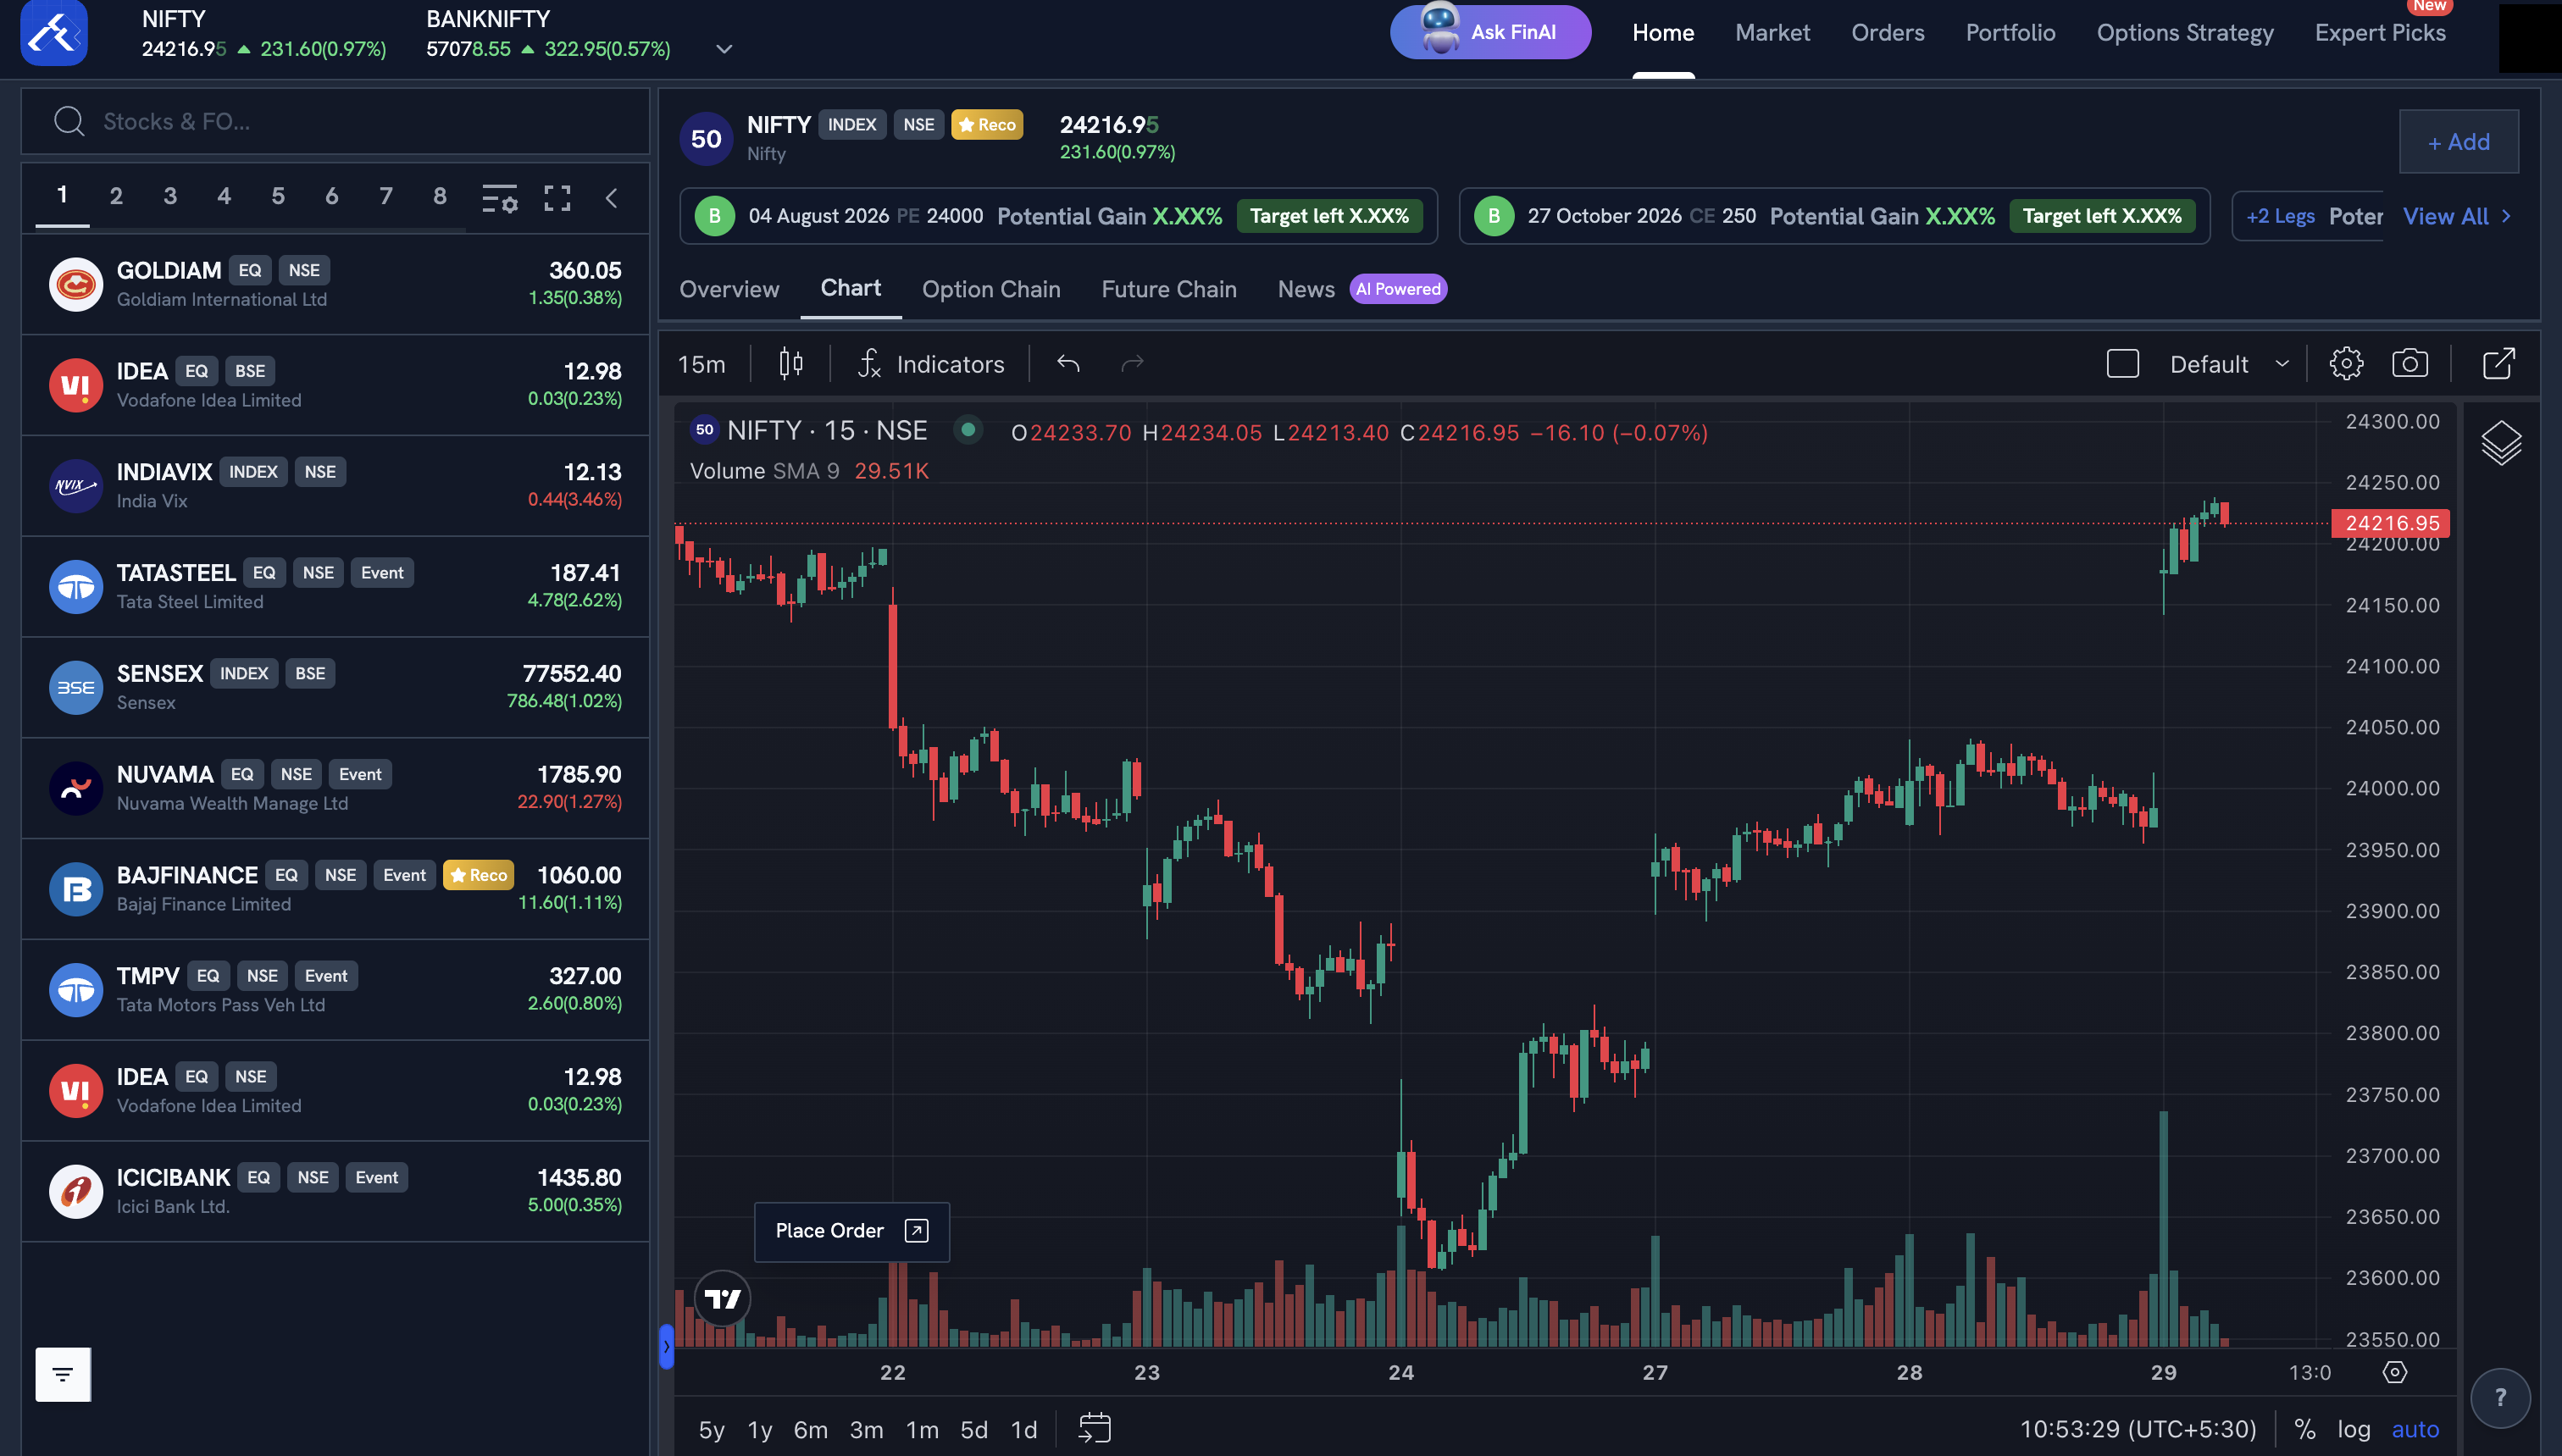Set chart range to 6m
Screen dimensions: 2562x1456
[x=811, y=1430]
